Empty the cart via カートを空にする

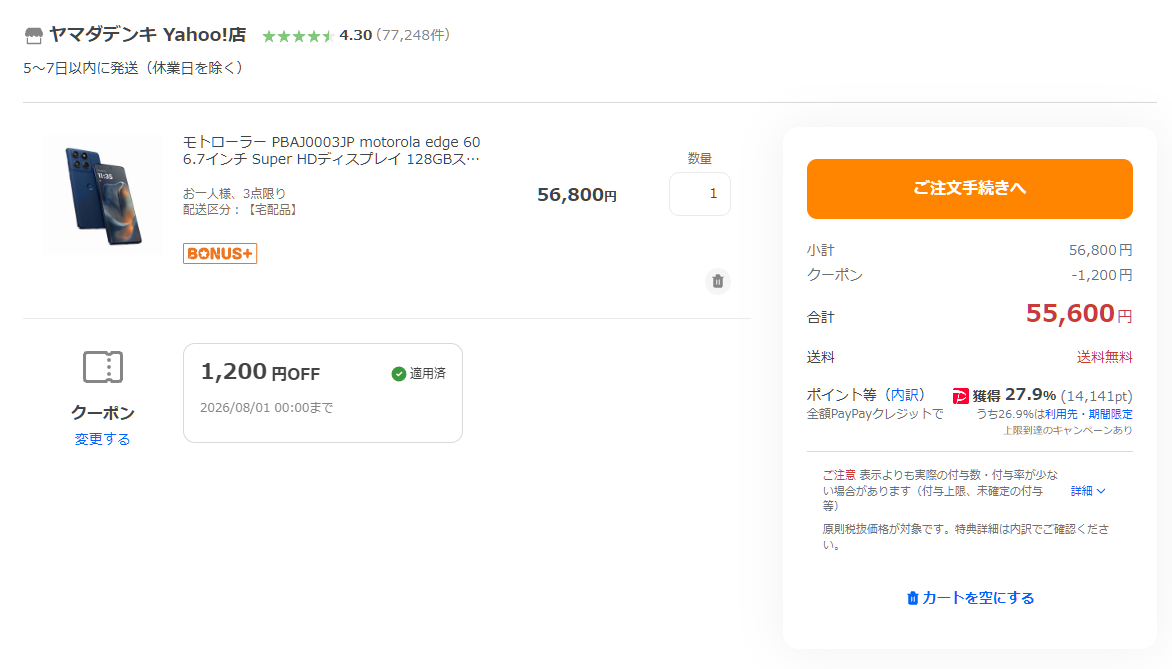(x=969, y=598)
